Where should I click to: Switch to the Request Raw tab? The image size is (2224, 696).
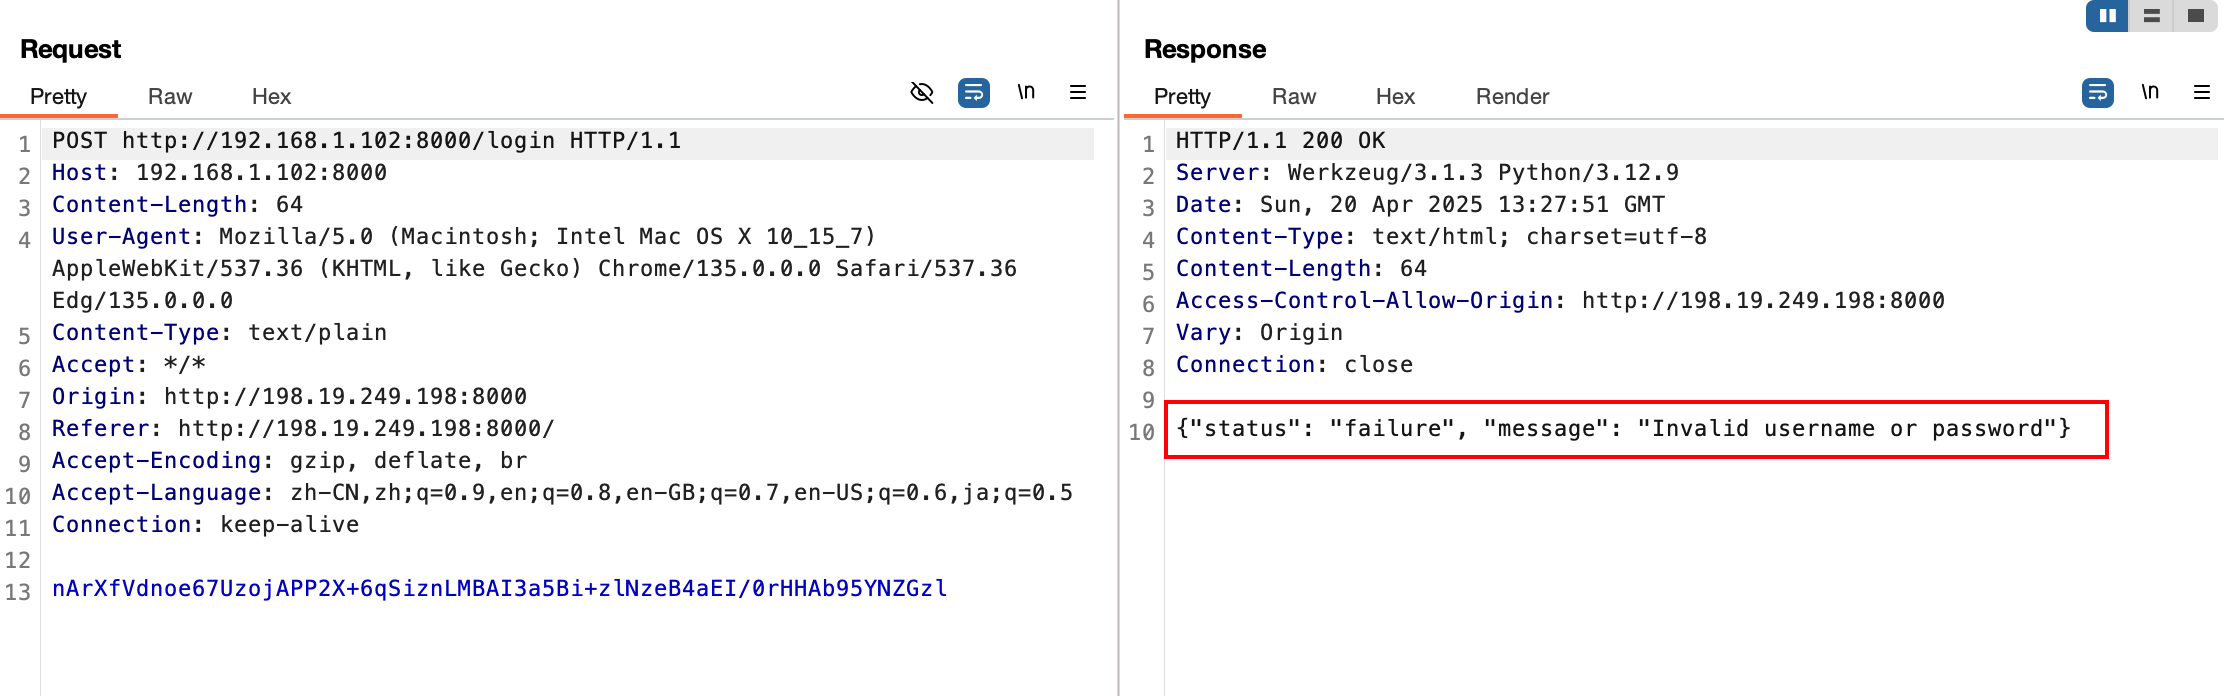[170, 96]
